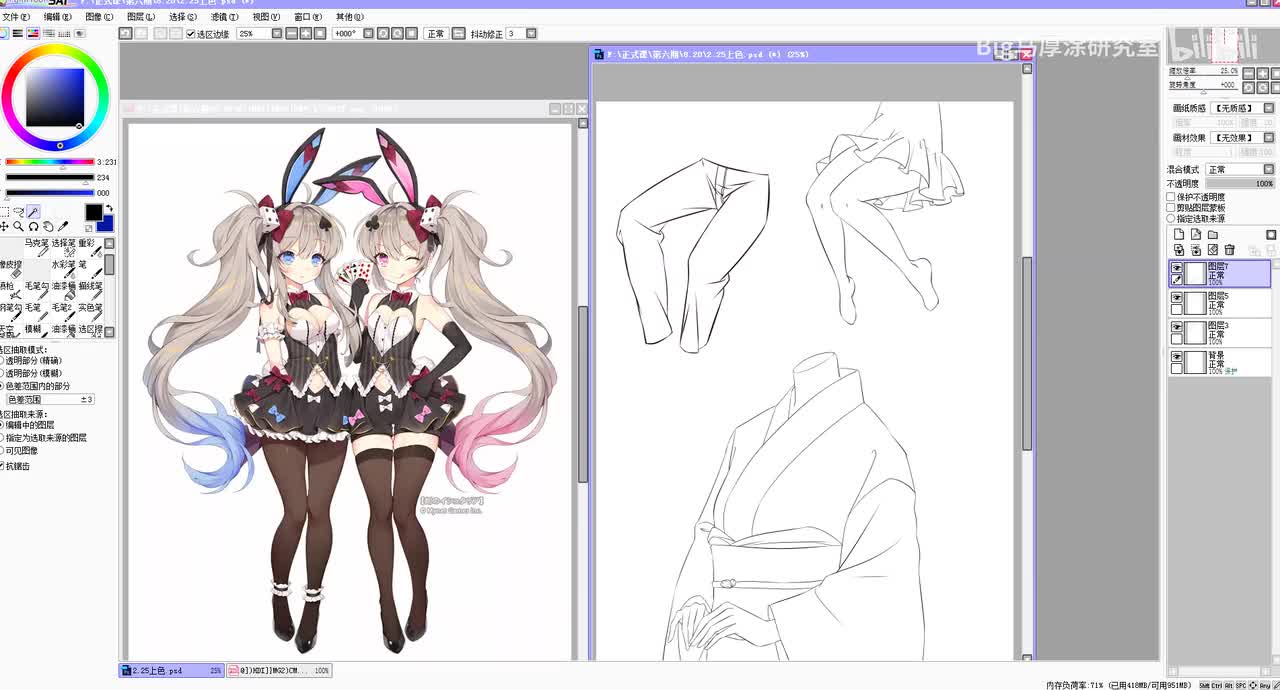Open the rotation angle dropdown +000°

tap(368, 33)
